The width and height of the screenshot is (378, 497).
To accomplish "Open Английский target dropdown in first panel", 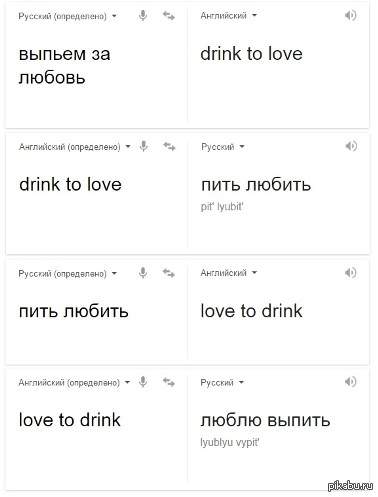I will (x=229, y=15).
